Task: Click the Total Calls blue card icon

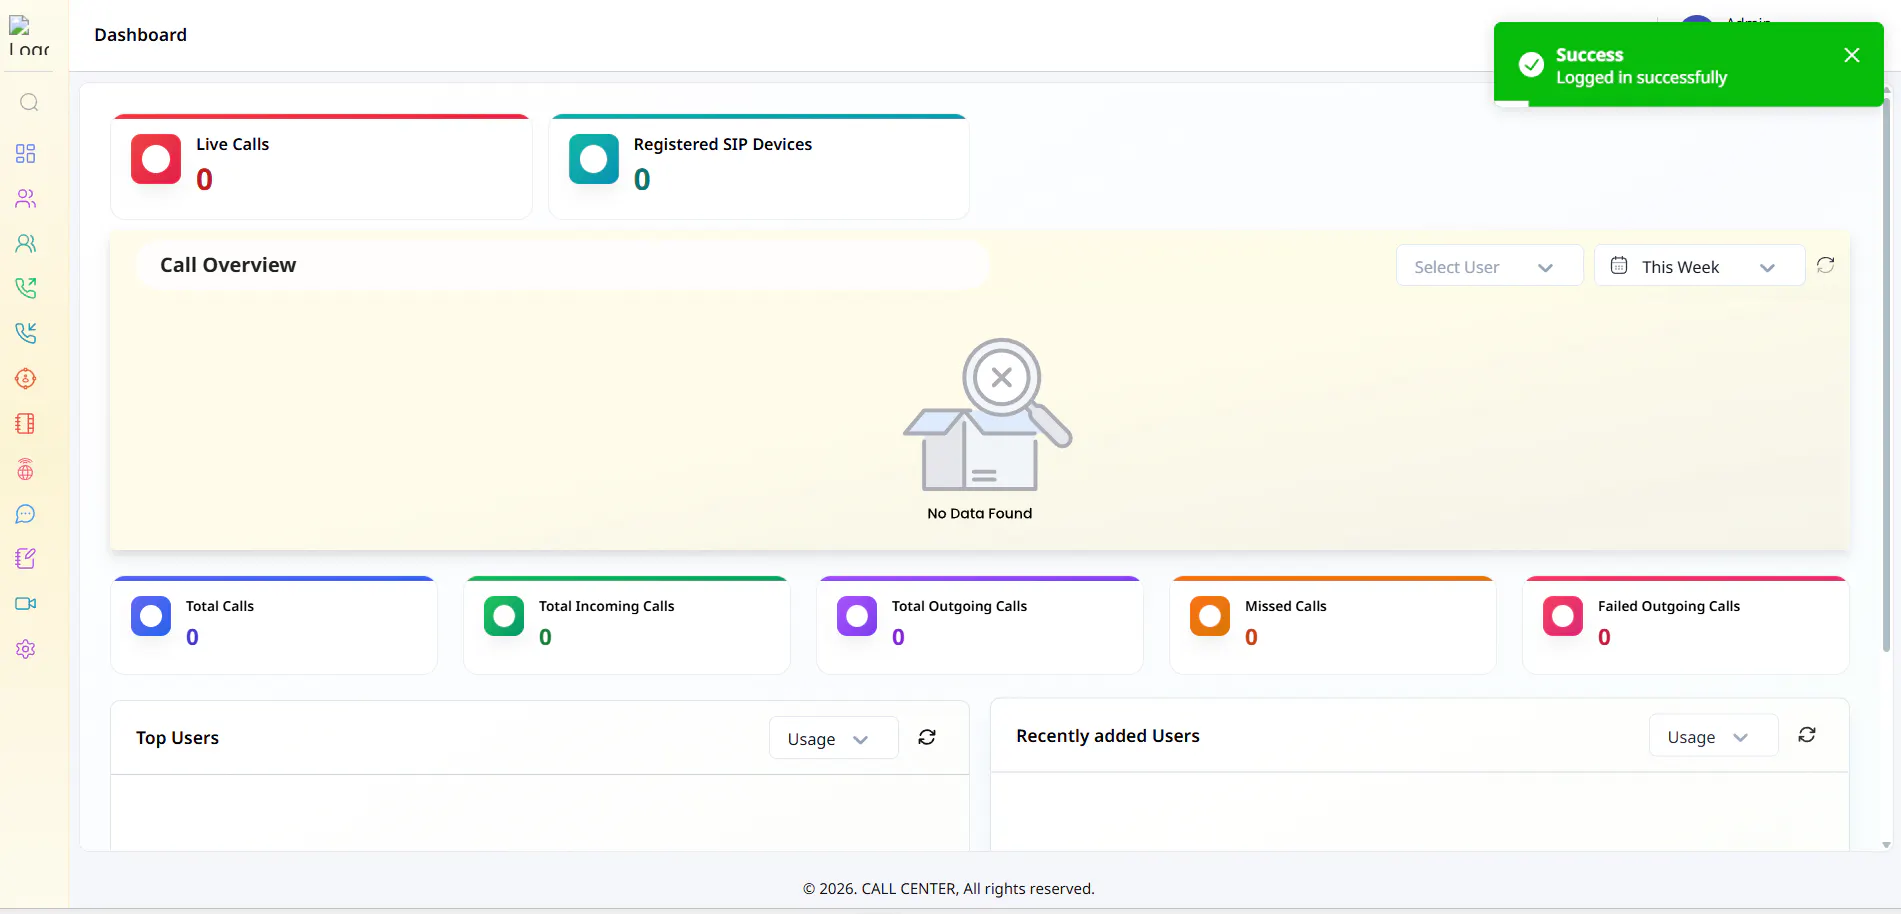Action: coord(151,617)
